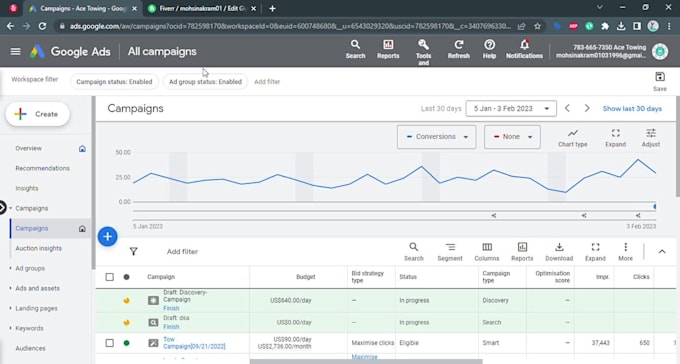
Task: Click Show last 30 days link
Action: point(632,108)
